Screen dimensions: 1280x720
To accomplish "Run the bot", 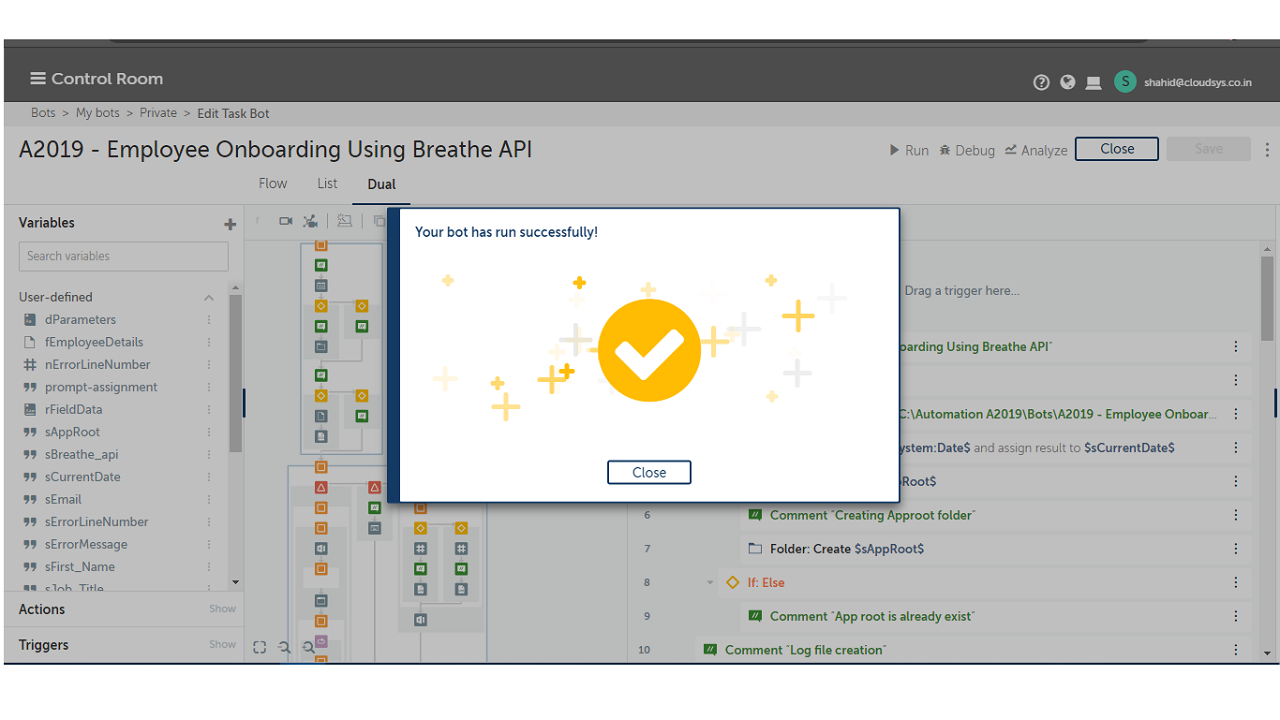I will click(x=909, y=150).
